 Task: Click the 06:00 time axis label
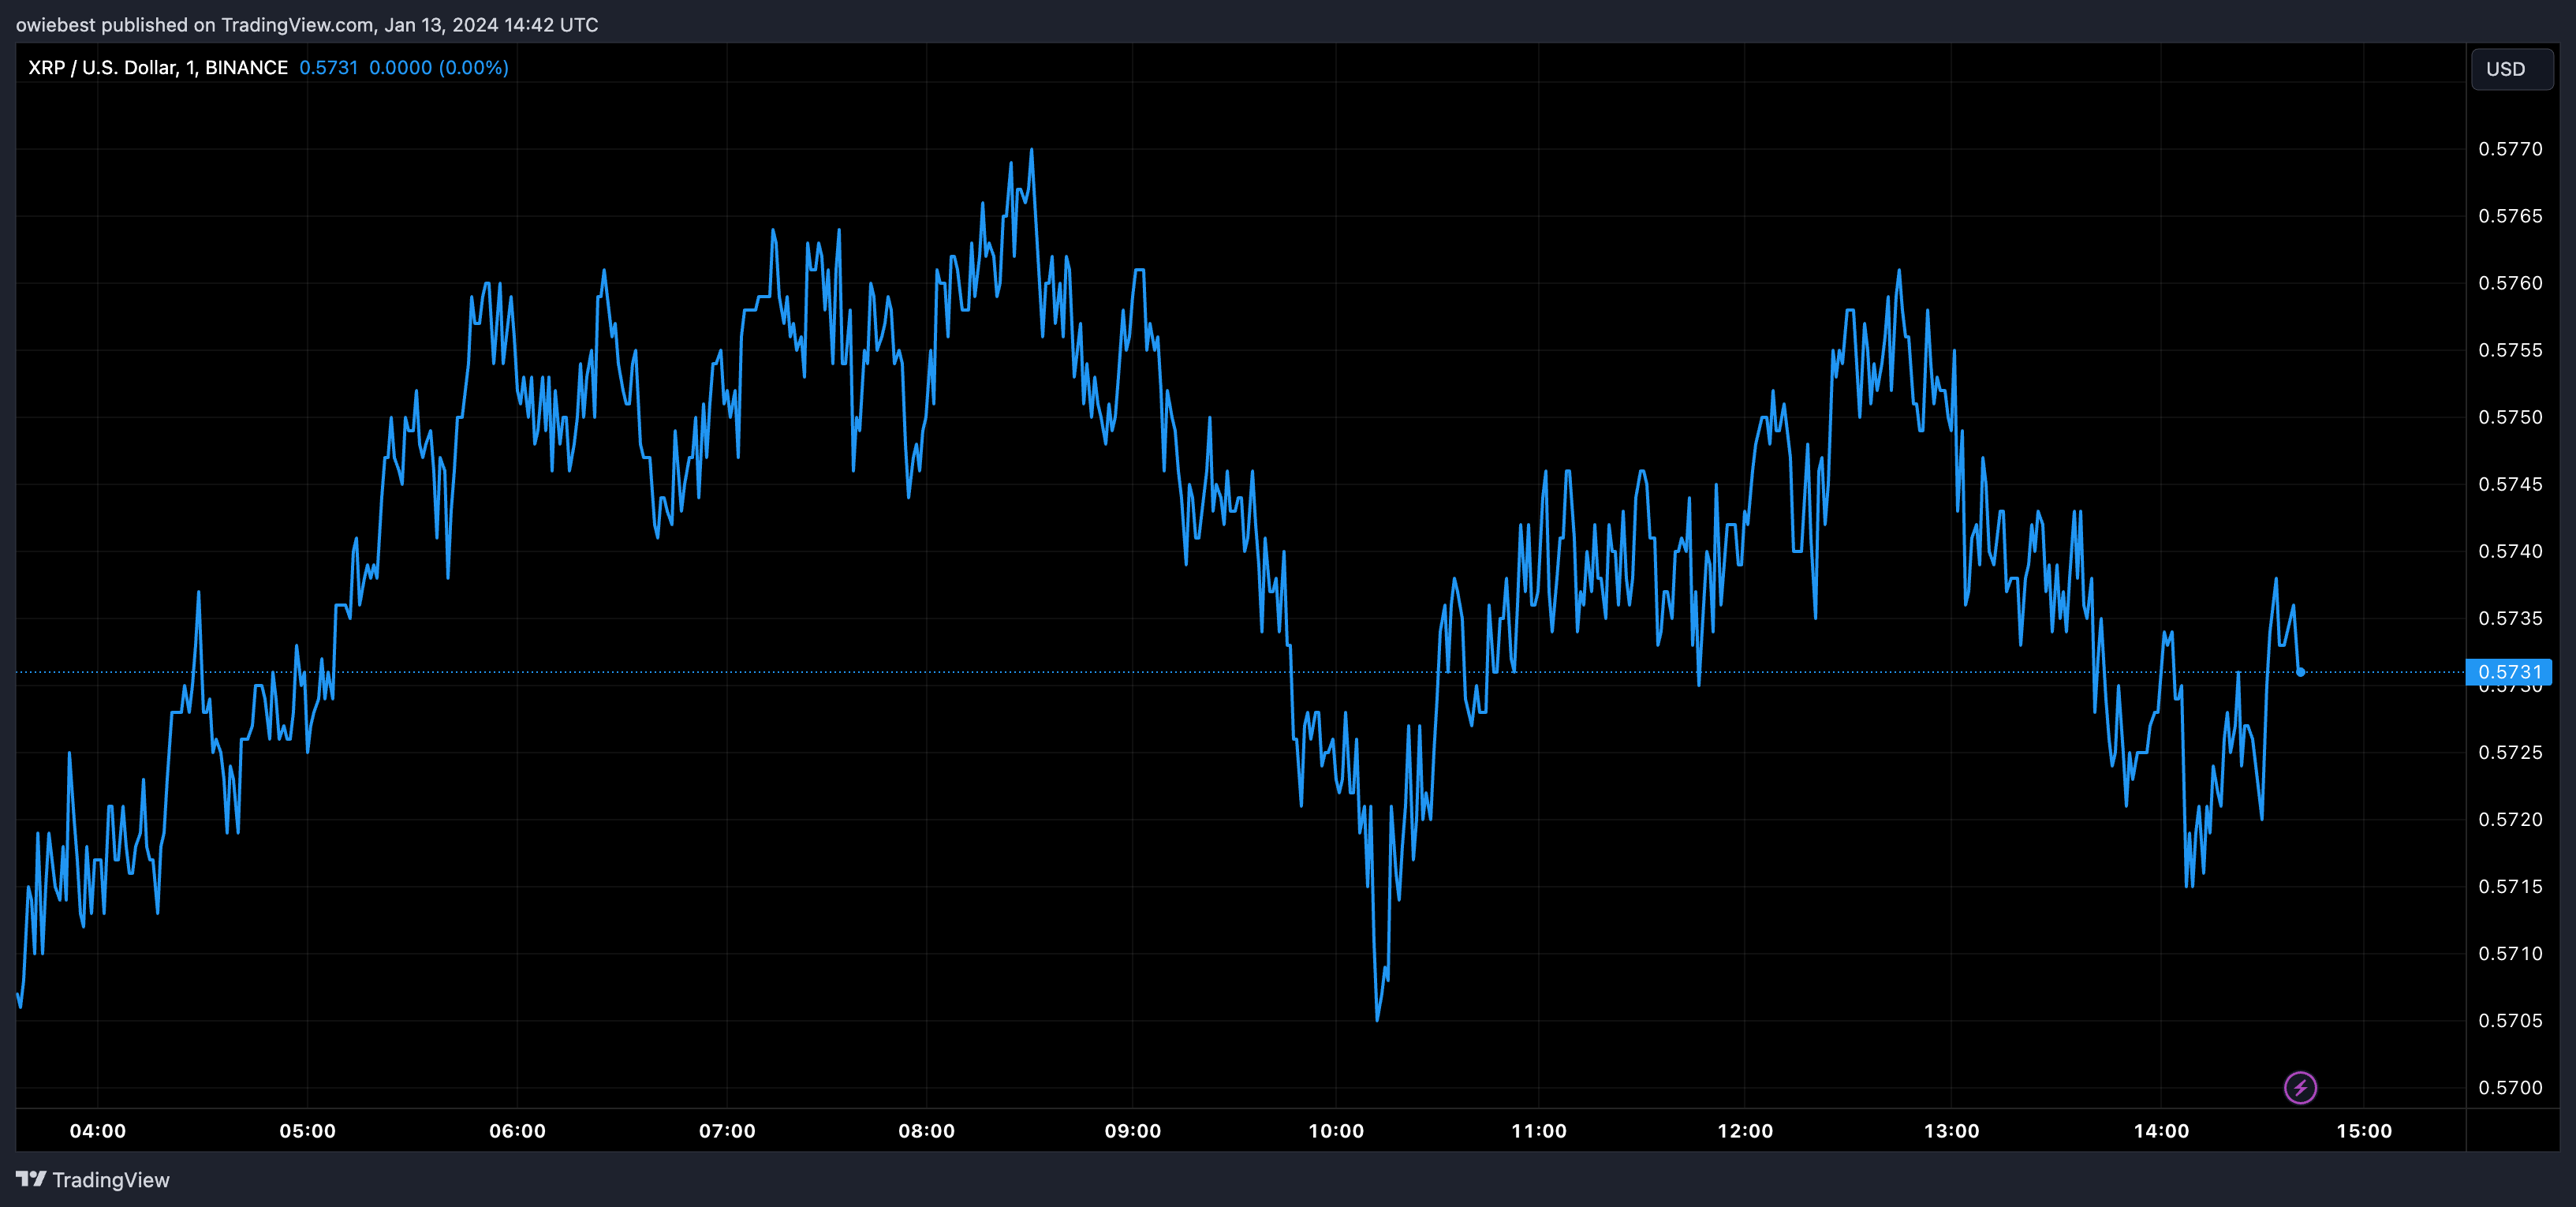click(x=517, y=1131)
